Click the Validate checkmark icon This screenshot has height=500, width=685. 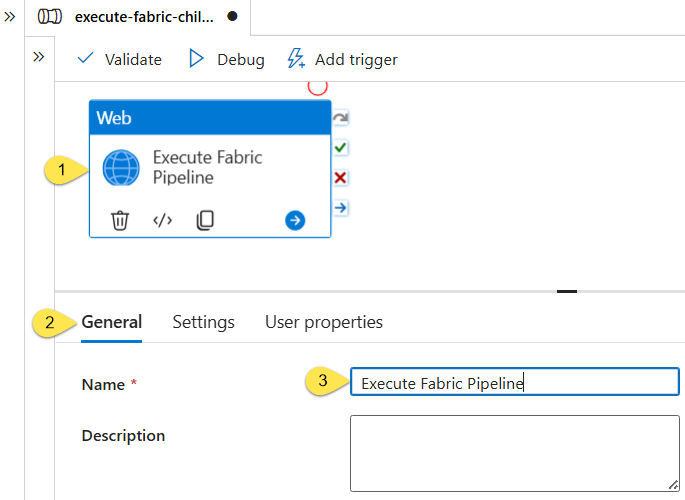coord(85,58)
